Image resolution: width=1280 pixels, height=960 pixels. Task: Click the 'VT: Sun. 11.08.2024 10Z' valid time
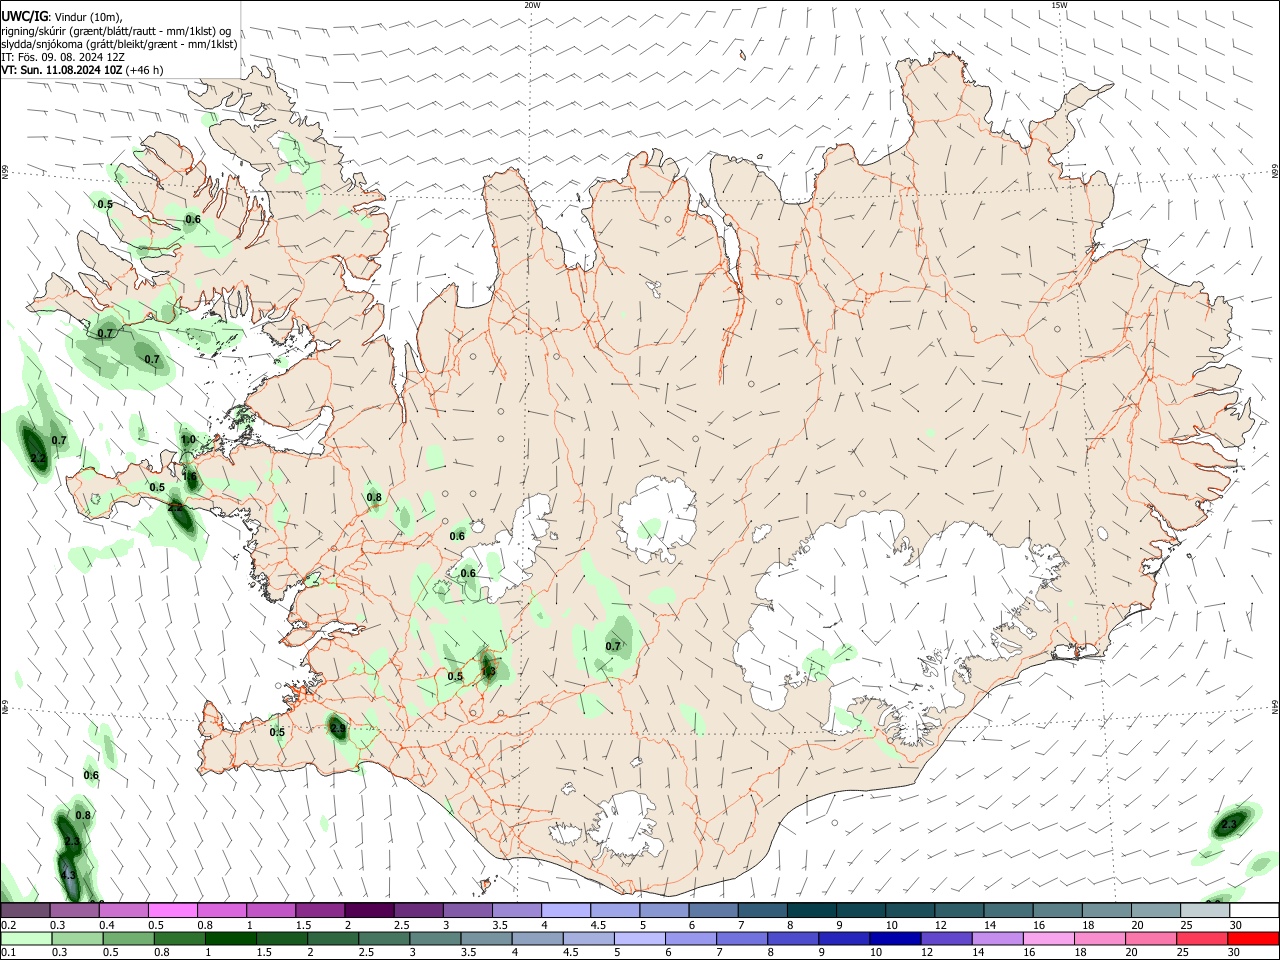(x=62, y=70)
